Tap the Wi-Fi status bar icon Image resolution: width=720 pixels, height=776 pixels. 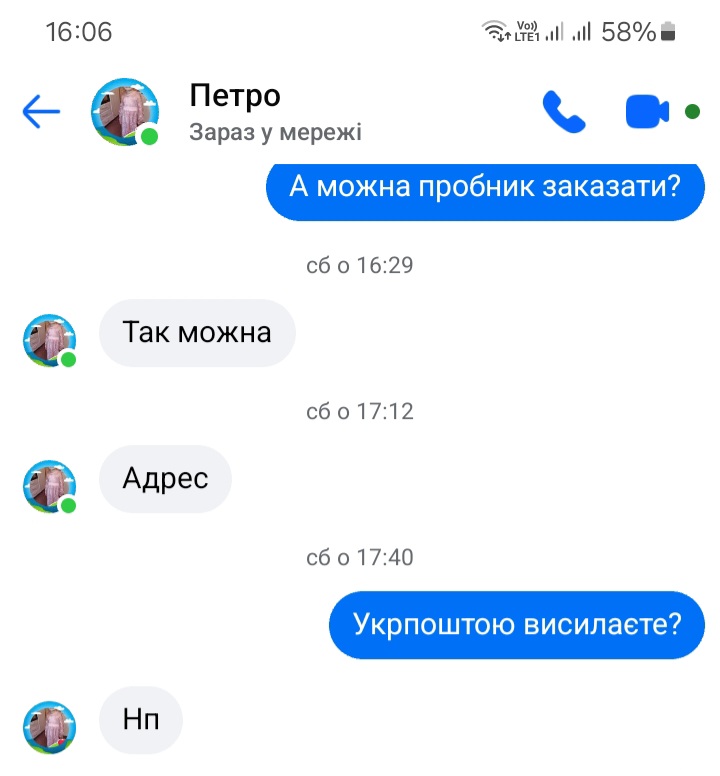[x=496, y=31]
